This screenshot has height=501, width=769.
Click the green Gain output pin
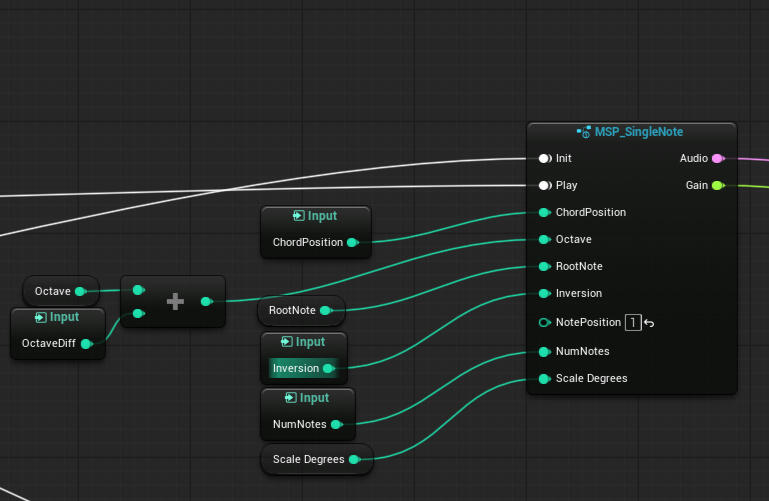717,185
